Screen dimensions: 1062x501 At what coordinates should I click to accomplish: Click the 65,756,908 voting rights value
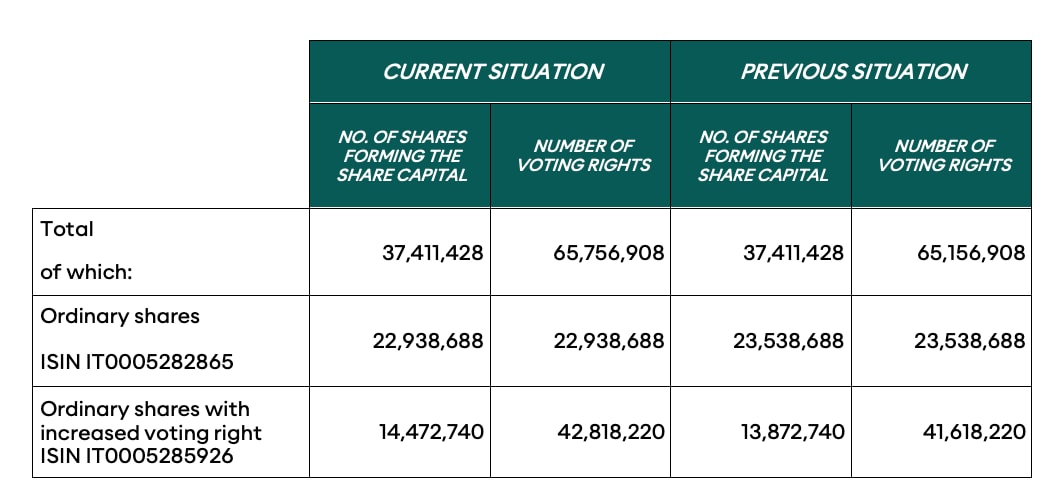[608, 253]
